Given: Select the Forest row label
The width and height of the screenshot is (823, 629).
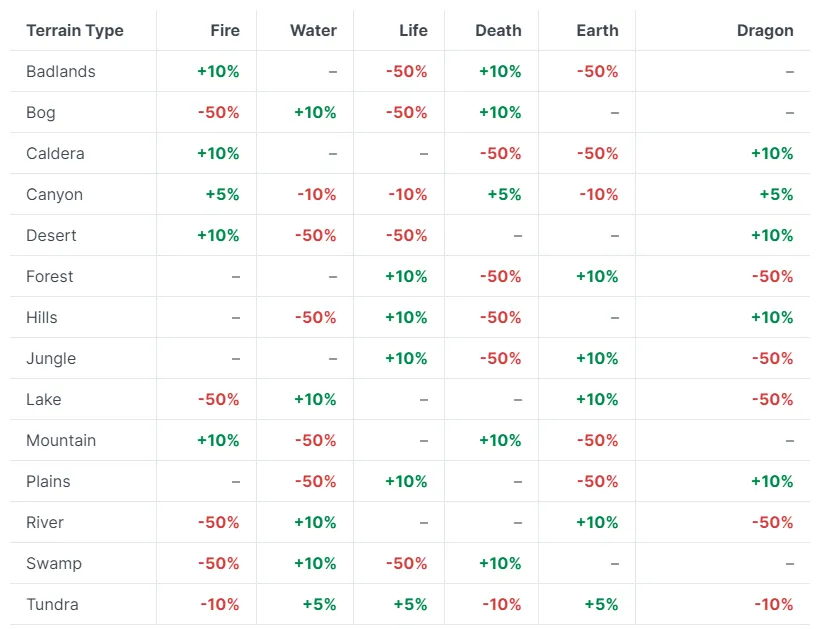Looking at the screenshot, I should [x=50, y=276].
